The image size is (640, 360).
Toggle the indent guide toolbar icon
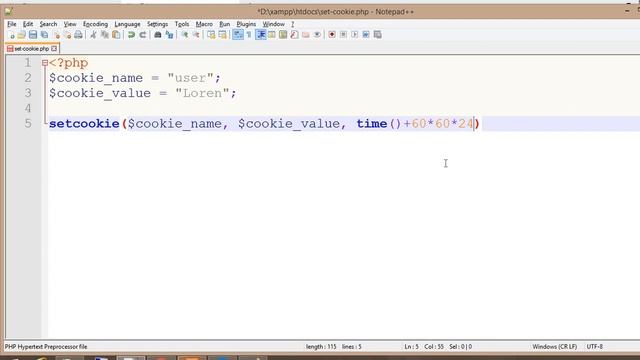point(260,35)
